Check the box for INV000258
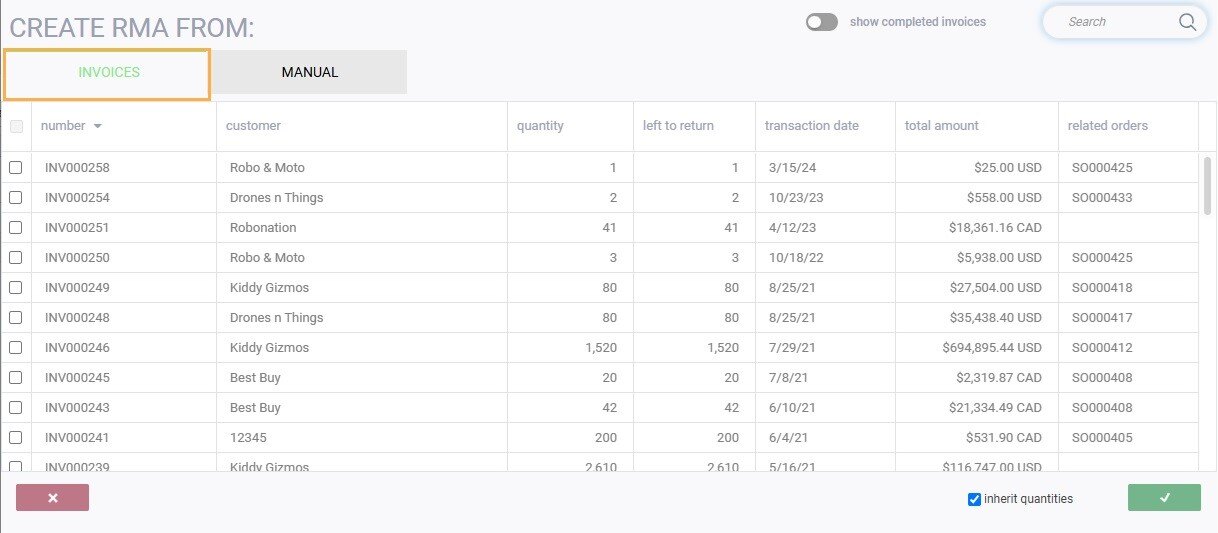This screenshot has height=533, width=1218. click(x=16, y=168)
